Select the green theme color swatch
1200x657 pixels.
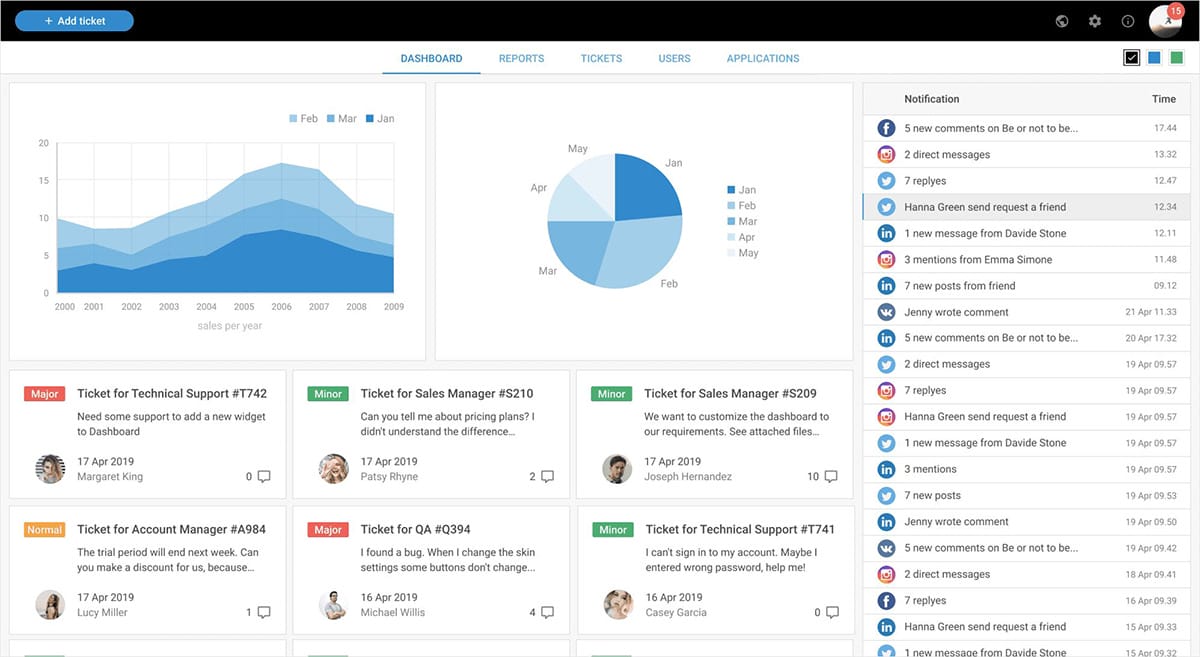click(1177, 58)
